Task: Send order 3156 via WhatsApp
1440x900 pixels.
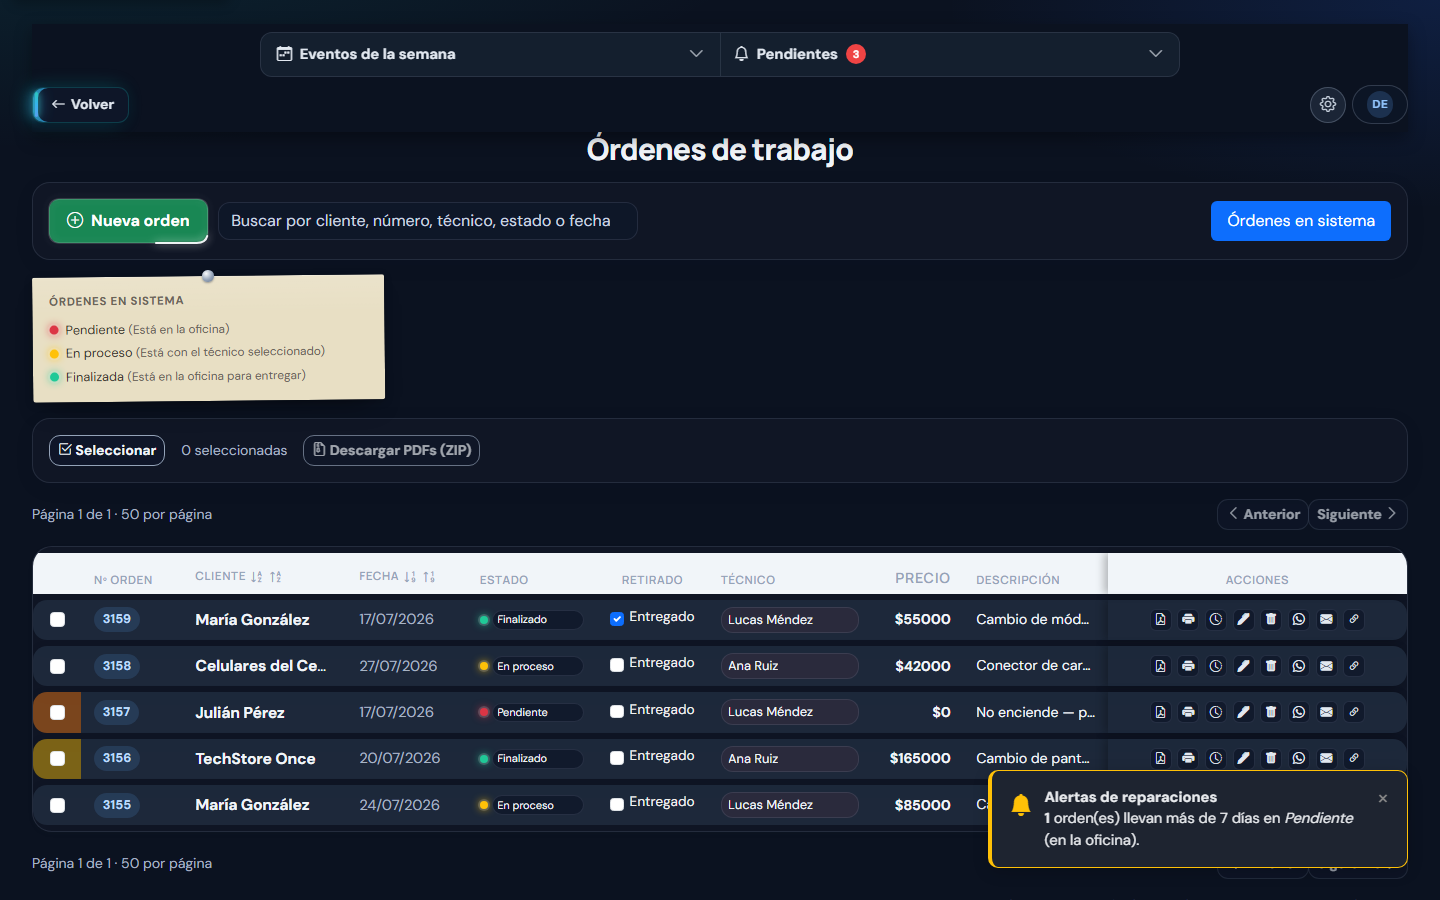Action: pos(1299,758)
